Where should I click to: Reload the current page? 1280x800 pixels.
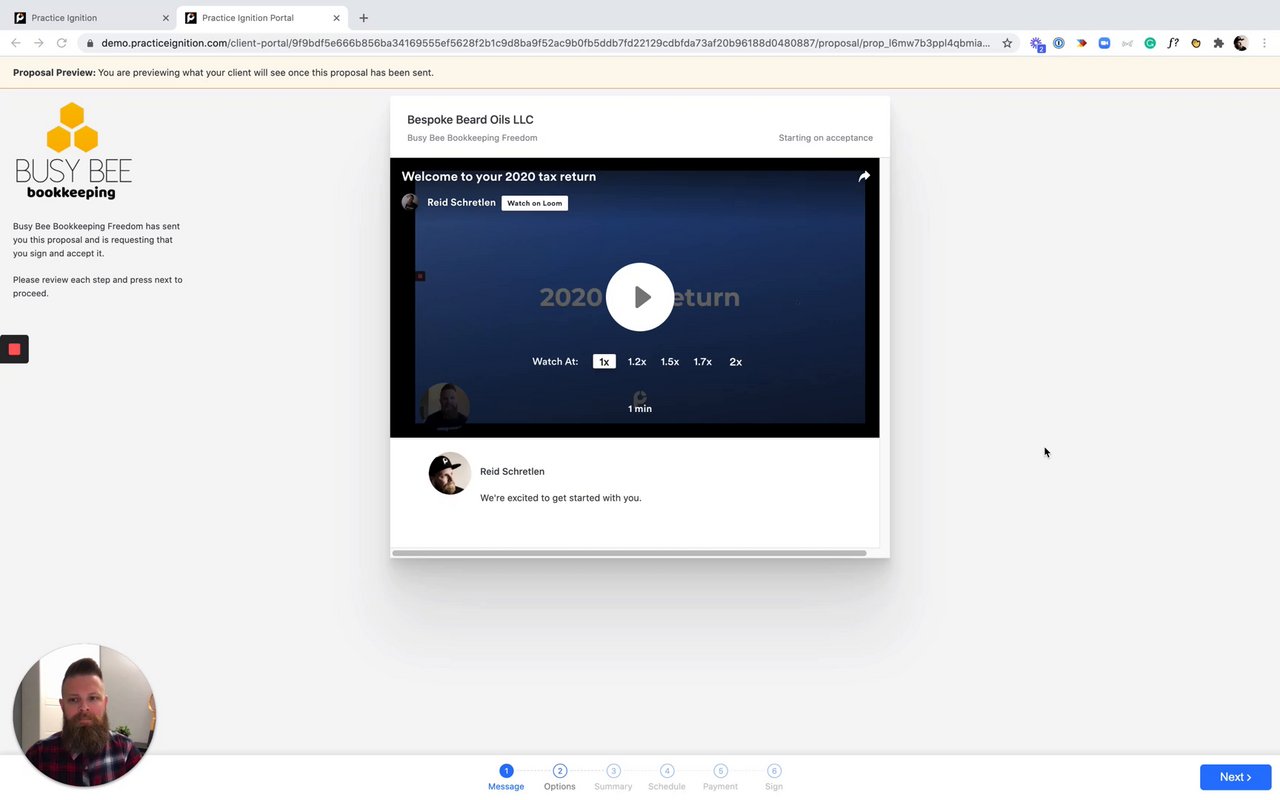[62, 43]
